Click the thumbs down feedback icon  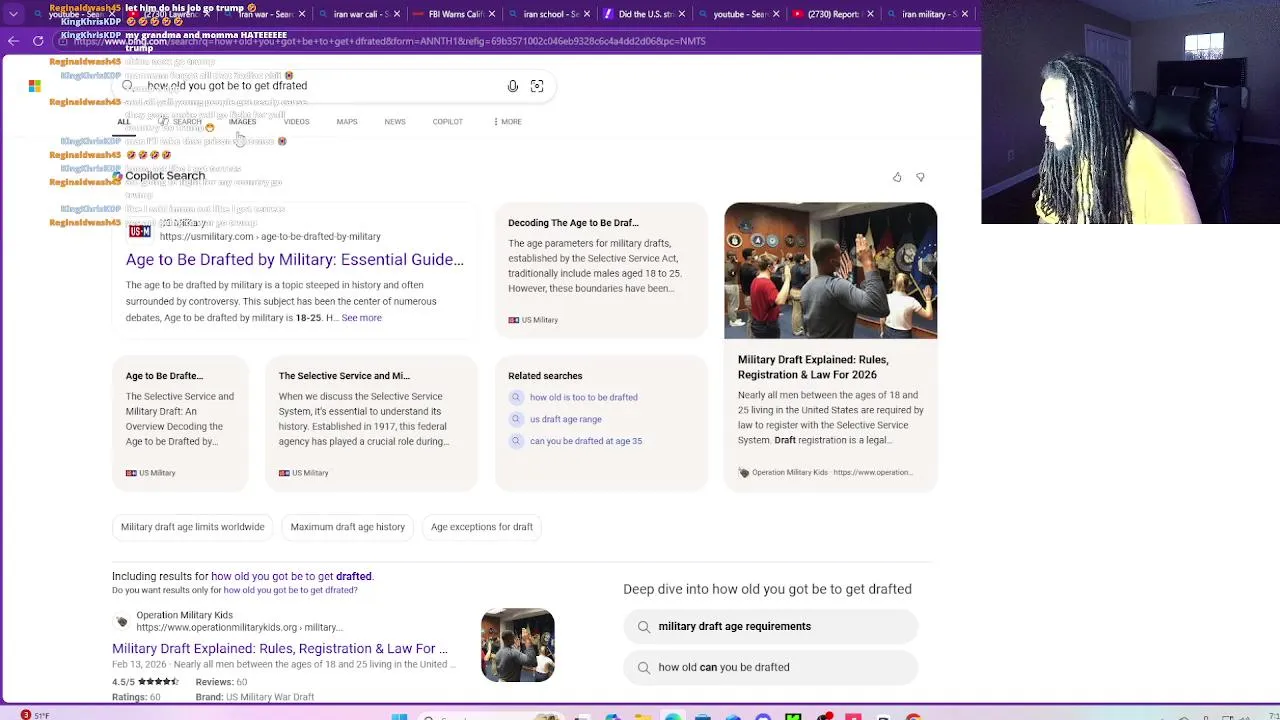pos(920,177)
